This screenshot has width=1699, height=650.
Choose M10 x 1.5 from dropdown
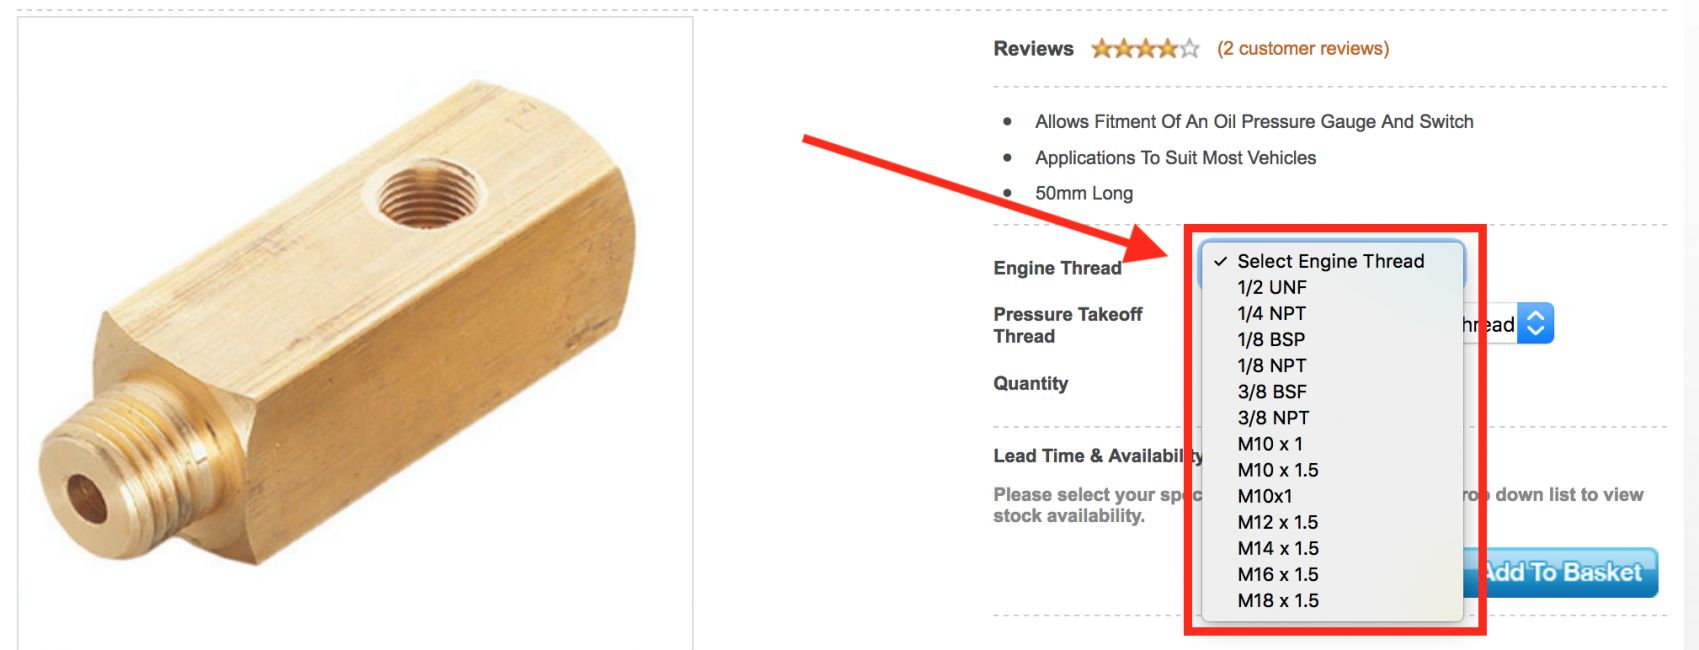click(1331, 469)
